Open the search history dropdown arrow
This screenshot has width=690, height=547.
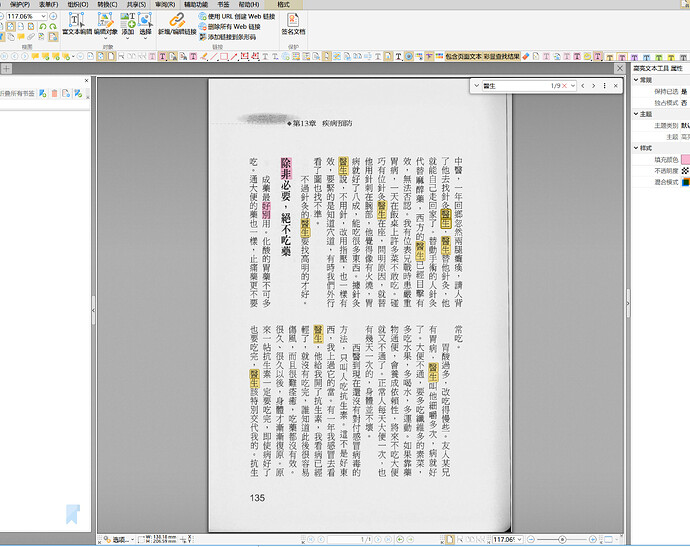(573, 86)
